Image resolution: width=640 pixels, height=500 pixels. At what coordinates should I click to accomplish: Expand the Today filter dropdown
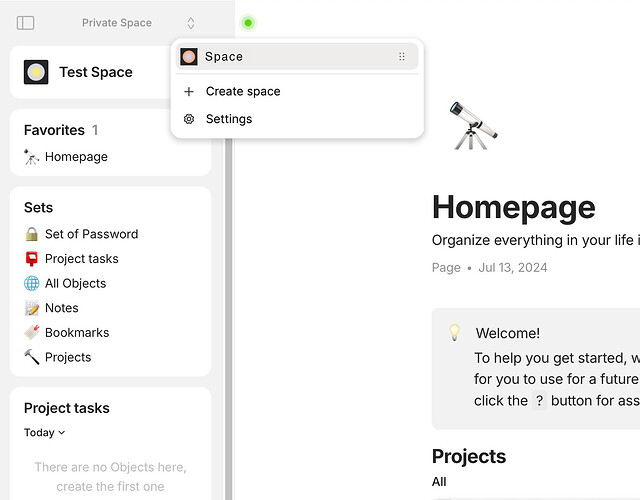tap(44, 433)
